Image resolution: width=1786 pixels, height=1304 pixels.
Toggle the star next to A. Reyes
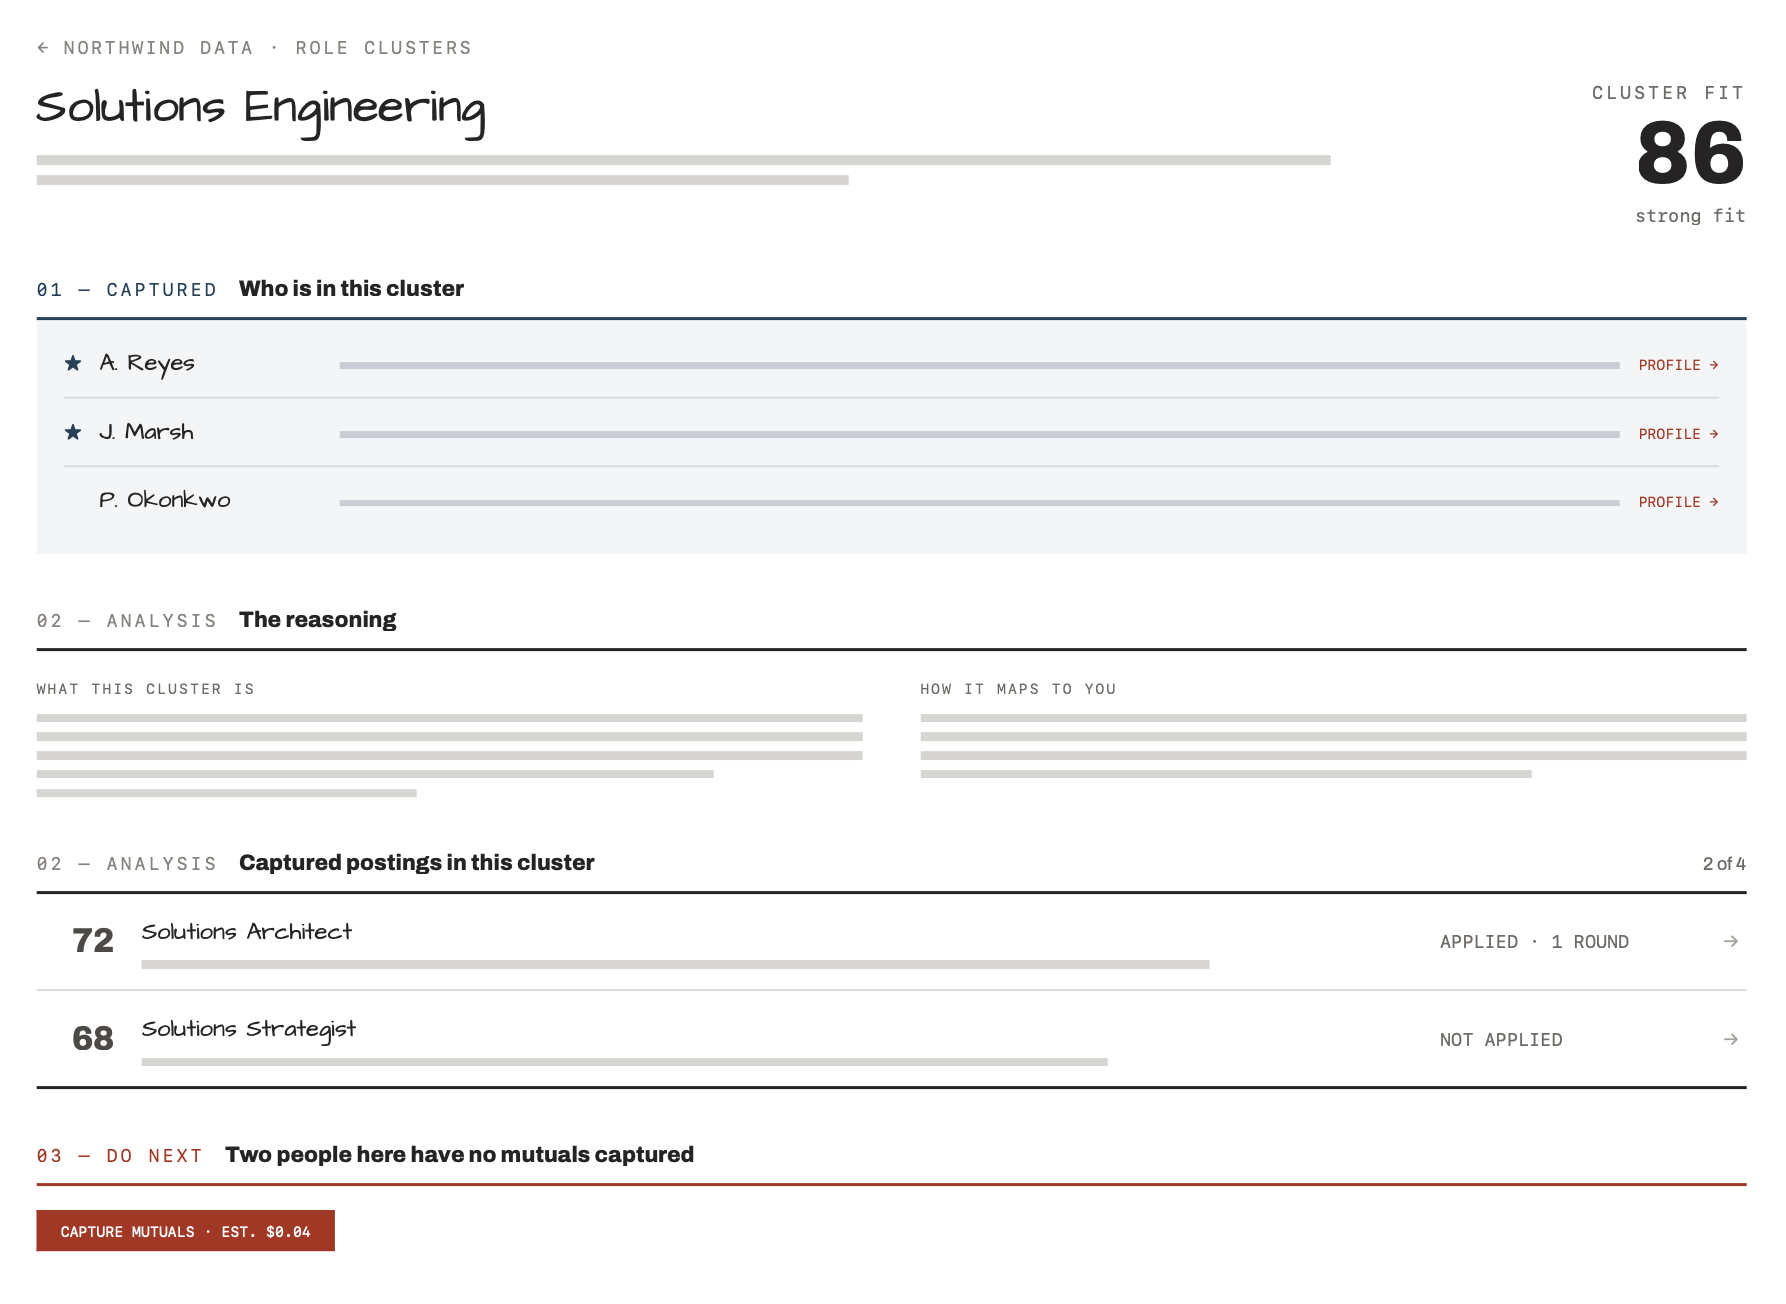73,363
